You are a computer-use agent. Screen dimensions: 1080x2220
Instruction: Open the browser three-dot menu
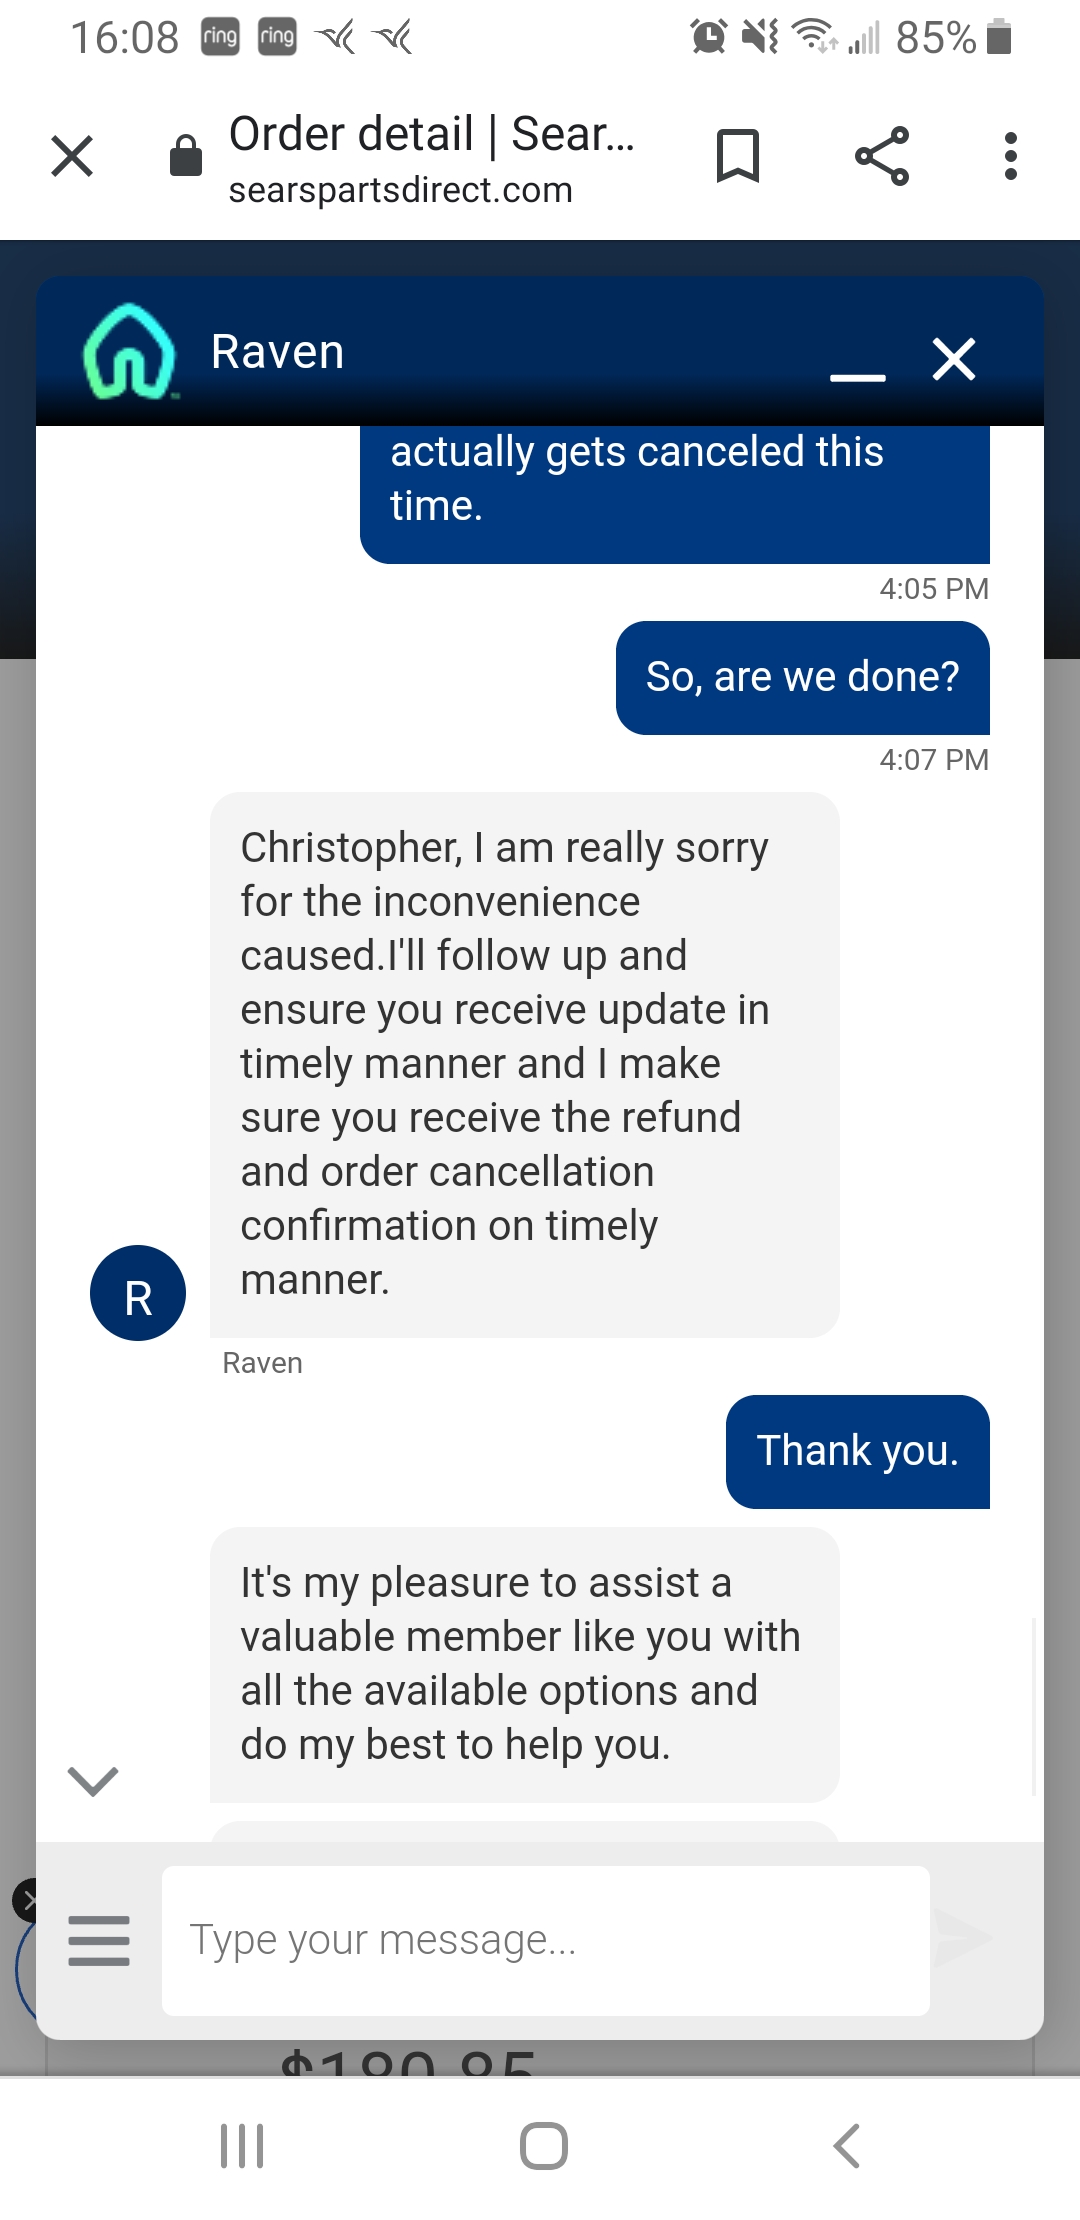1010,157
